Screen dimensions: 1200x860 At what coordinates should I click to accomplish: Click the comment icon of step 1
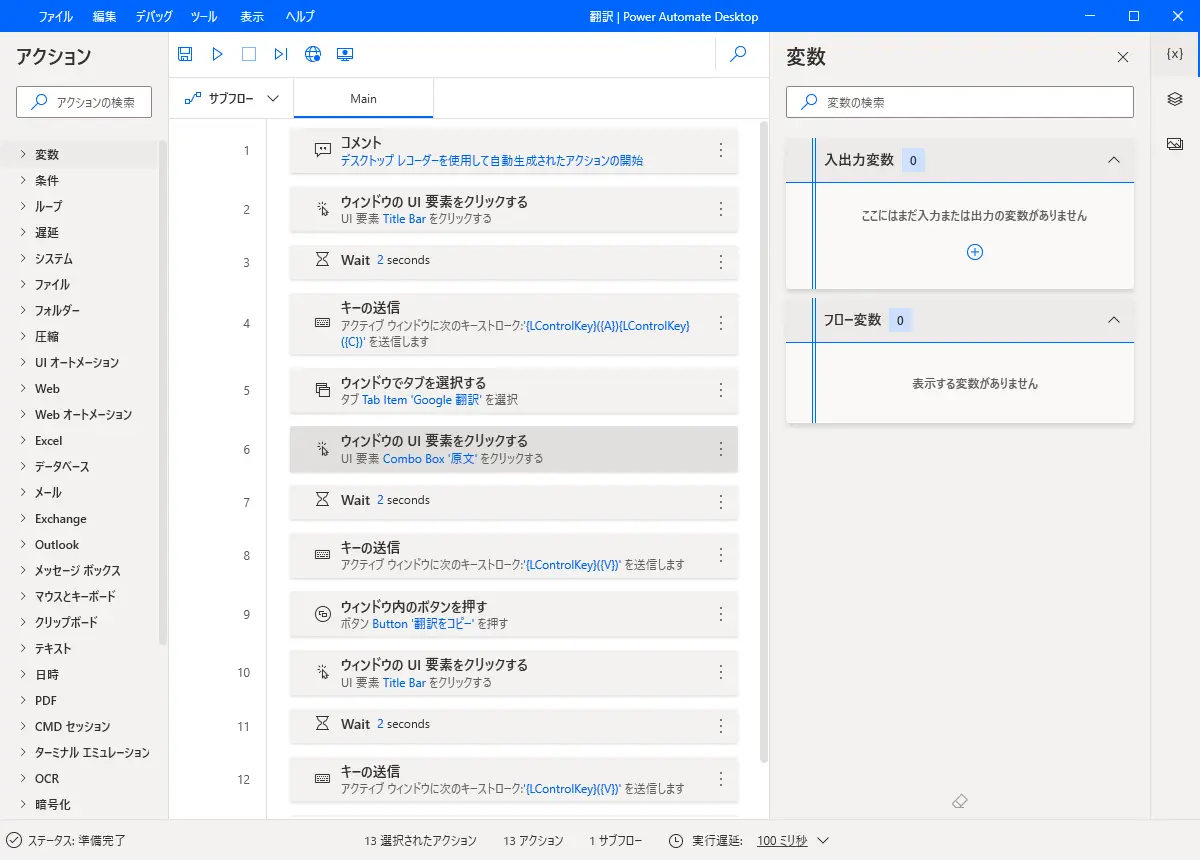[322, 150]
